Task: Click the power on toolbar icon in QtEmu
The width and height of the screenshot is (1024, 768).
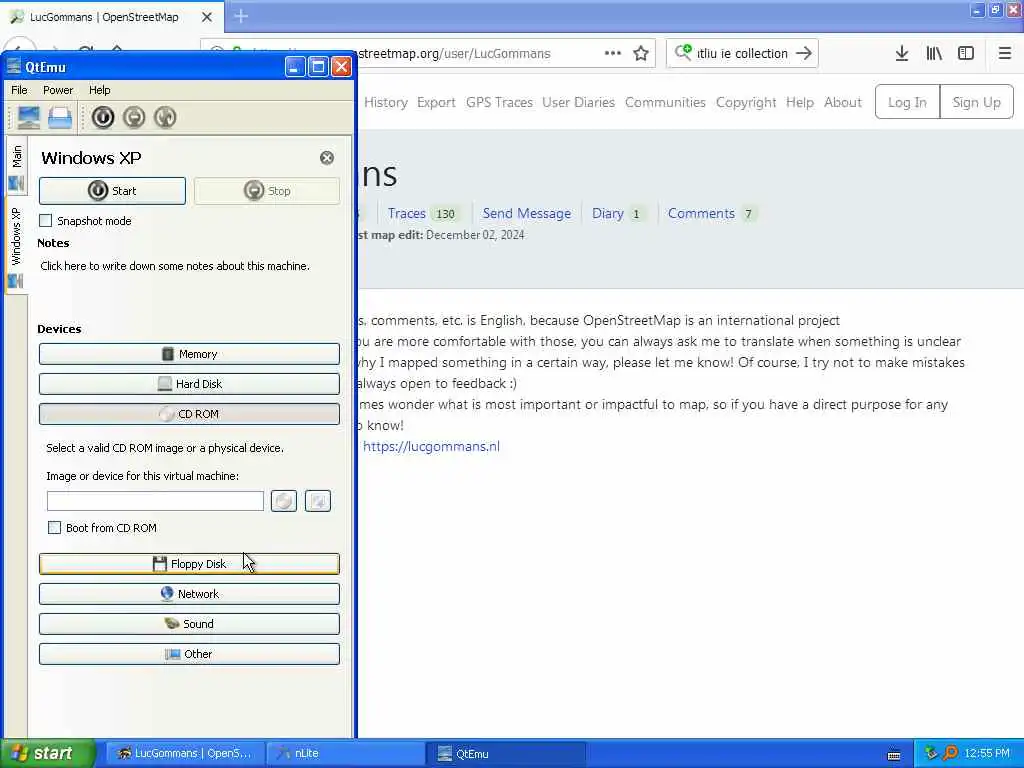Action: [x=103, y=118]
